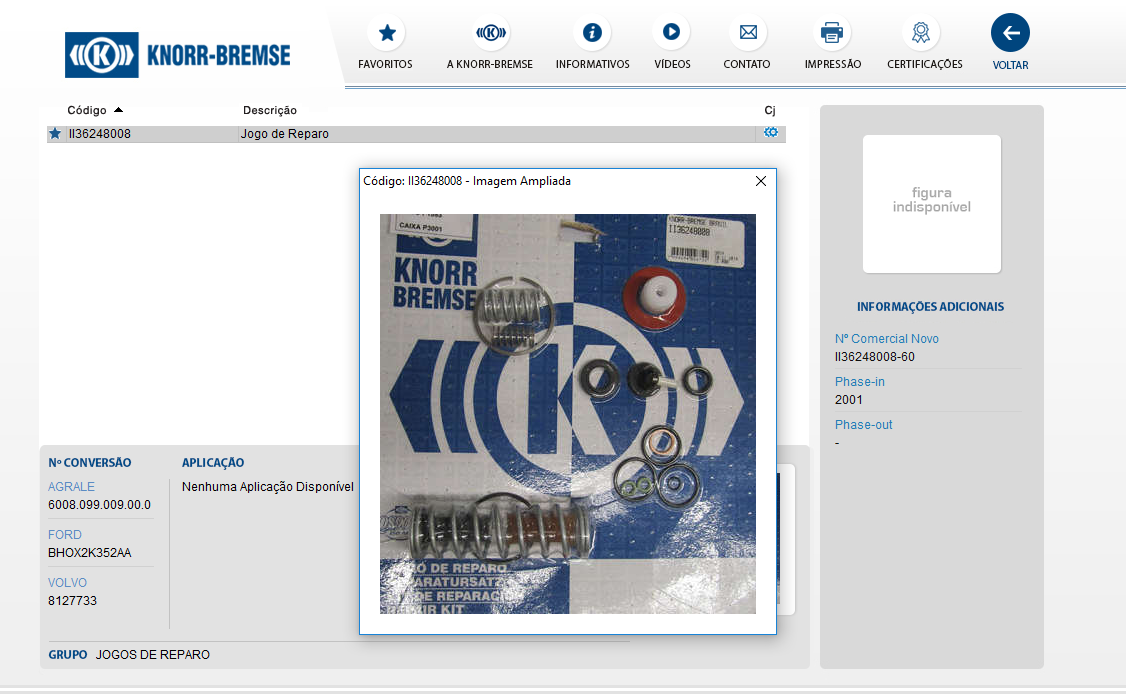Click the Contato envelope icon

pos(747,33)
